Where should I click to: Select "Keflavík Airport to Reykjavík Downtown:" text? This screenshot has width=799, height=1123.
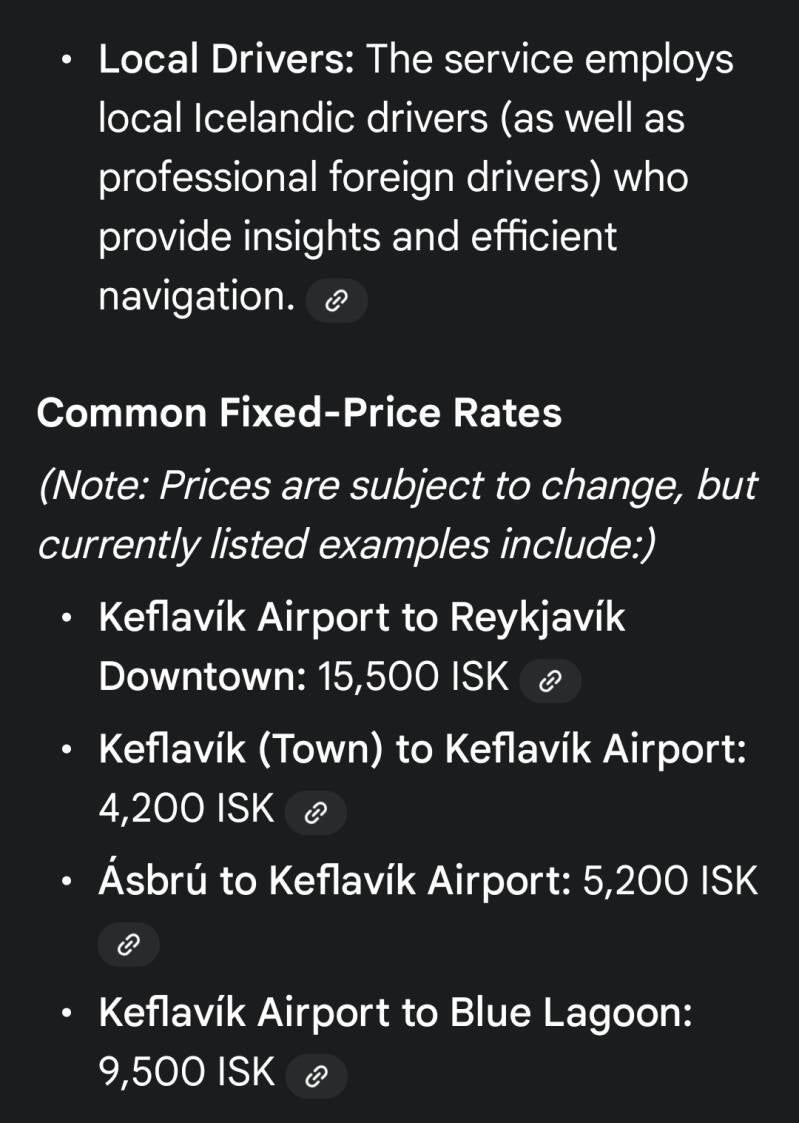click(361, 618)
